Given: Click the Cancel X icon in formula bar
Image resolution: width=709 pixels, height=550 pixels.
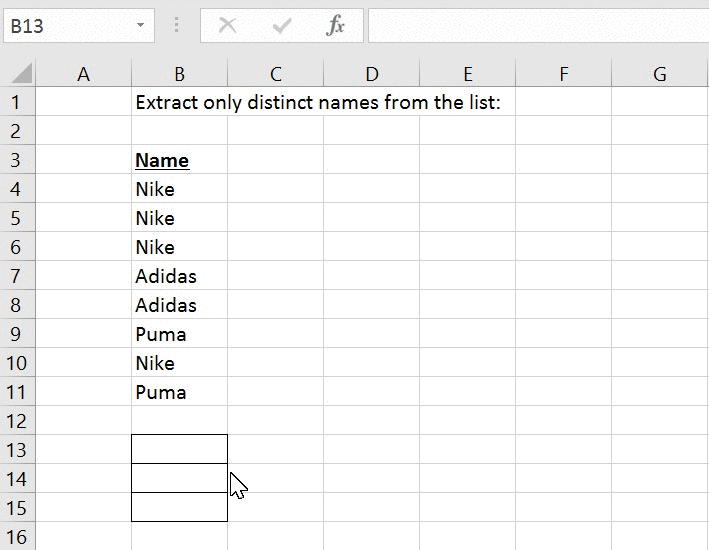Looking at the screenshot, I should [x=228, y=26].
